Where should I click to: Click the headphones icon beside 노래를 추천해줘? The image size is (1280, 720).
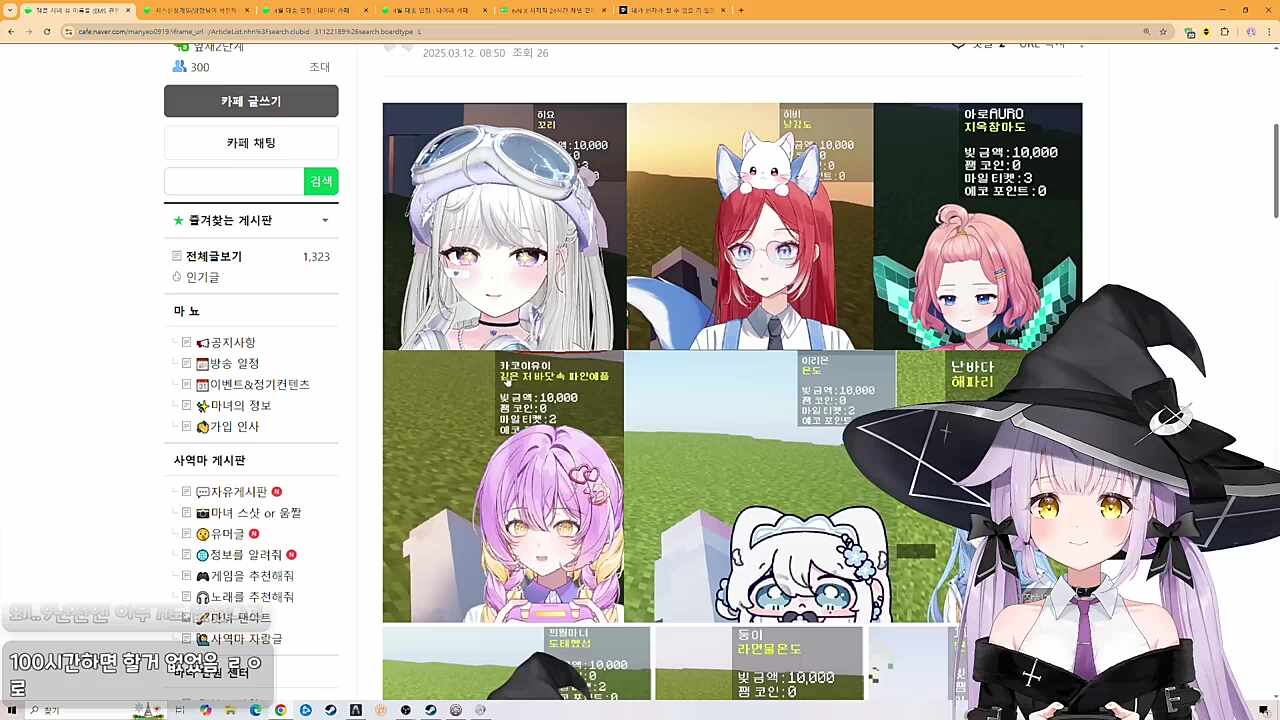[x=203, y=597]
